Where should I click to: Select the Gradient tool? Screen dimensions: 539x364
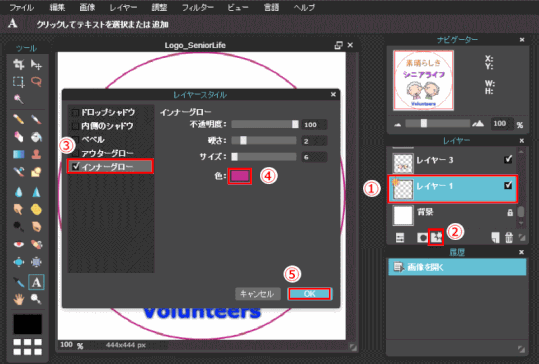pos(19,154)
